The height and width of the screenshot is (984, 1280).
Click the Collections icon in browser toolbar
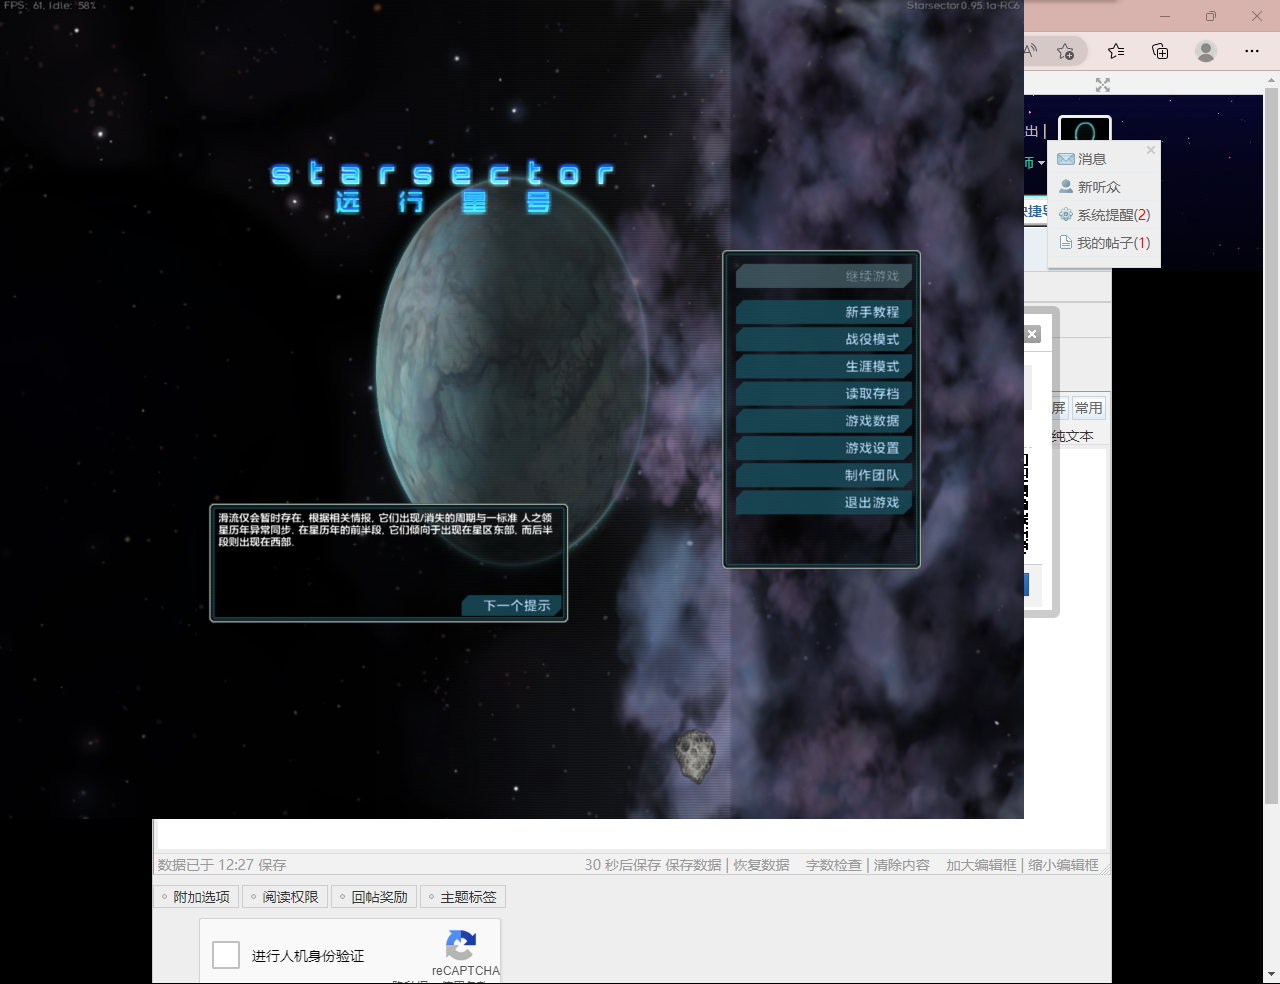click(x=1160, y=51)
